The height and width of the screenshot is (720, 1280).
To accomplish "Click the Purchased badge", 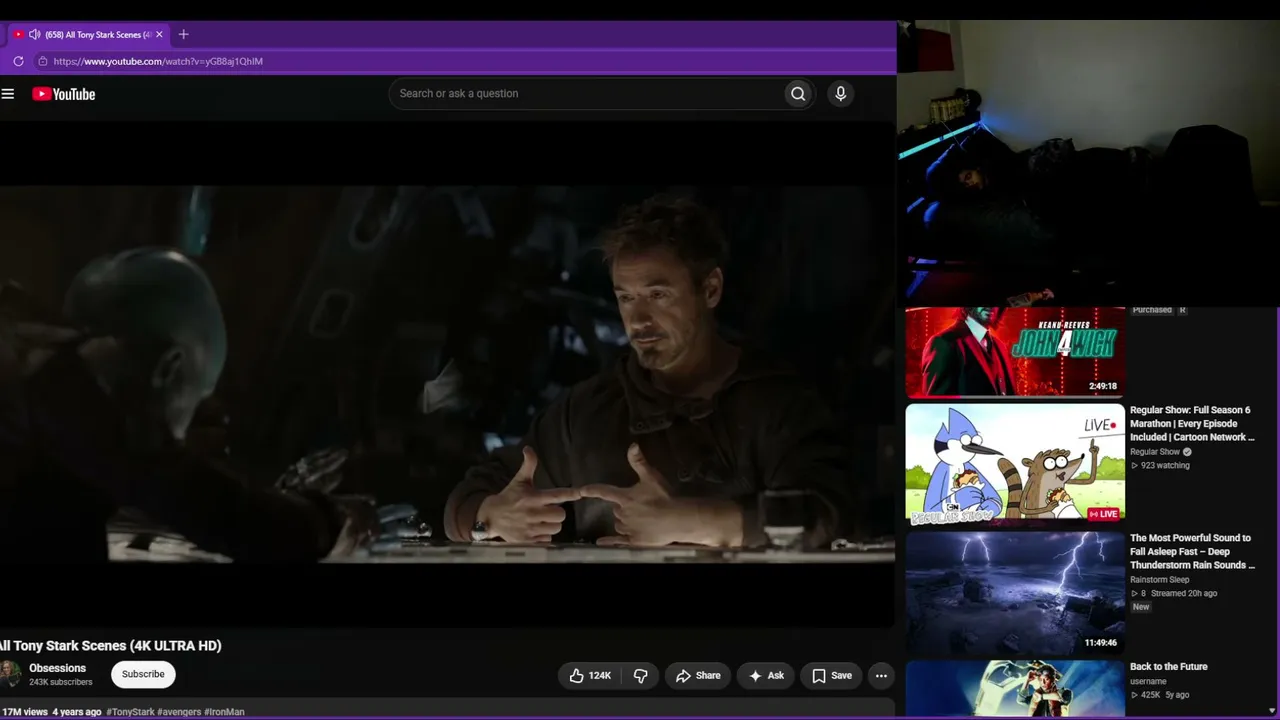I will [1152, 310].
